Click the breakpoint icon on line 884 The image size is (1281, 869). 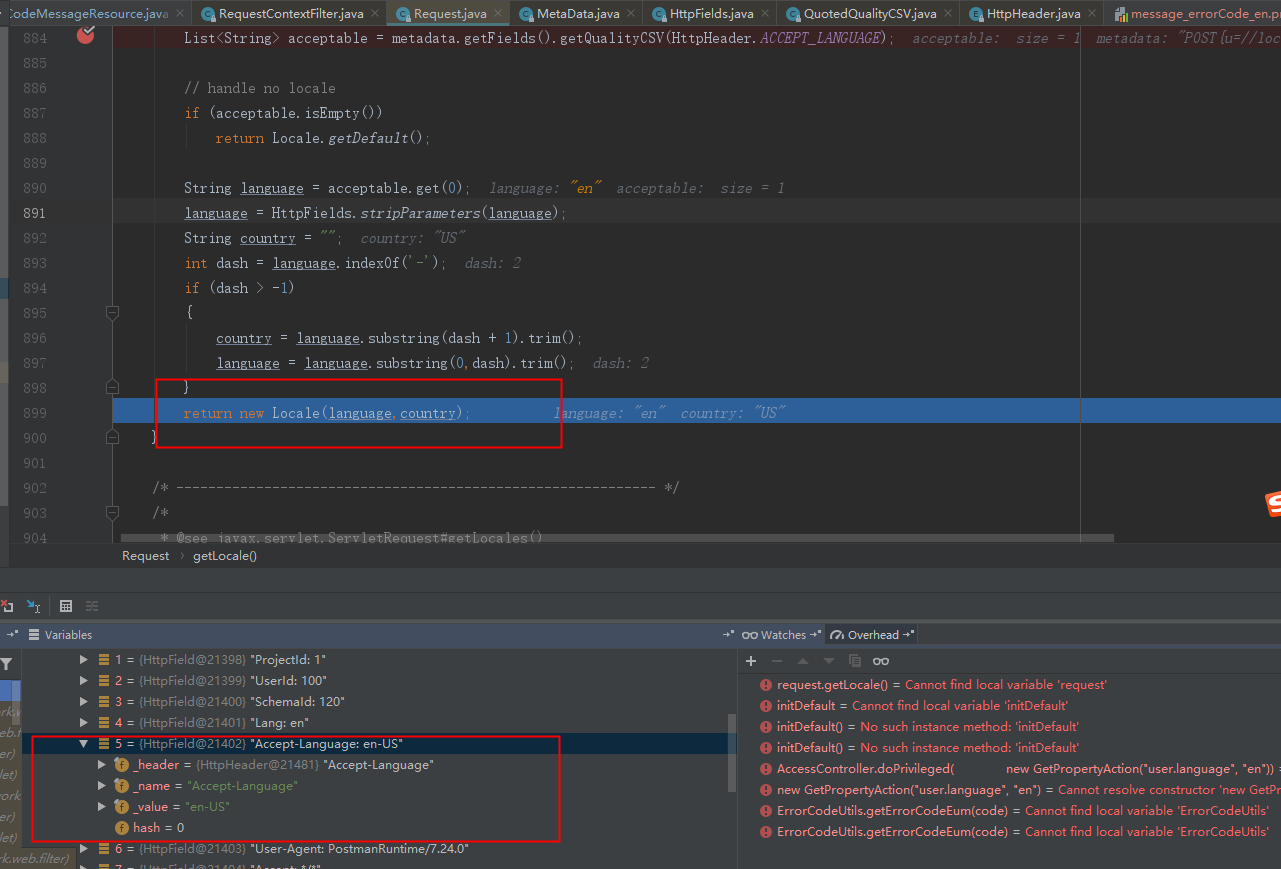[86, 35]
